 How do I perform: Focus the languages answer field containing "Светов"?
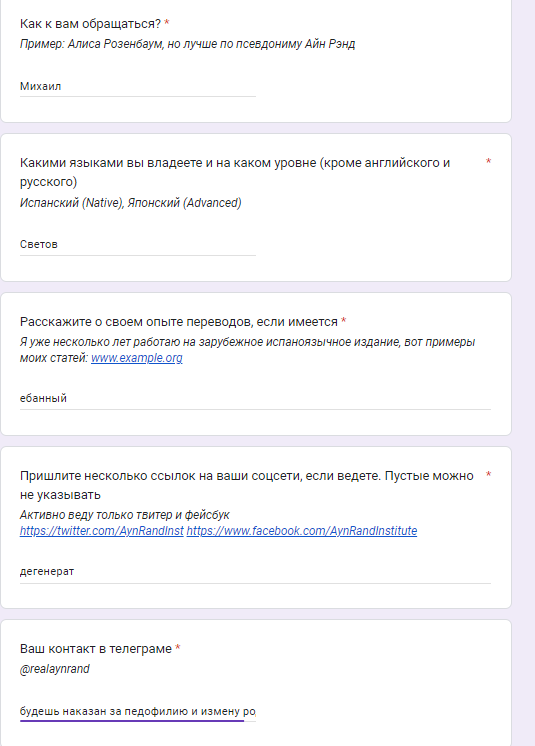pos(137,245)
